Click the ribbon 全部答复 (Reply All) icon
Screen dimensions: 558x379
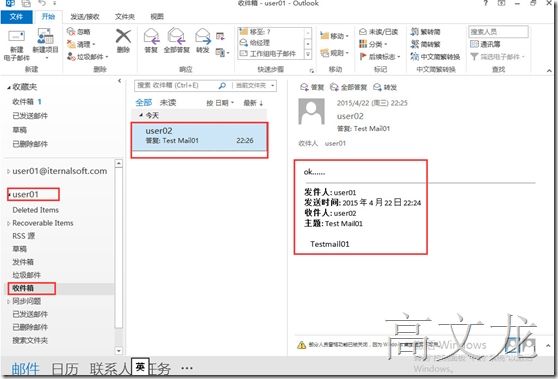pyautogui.click(x=177, y=41)
